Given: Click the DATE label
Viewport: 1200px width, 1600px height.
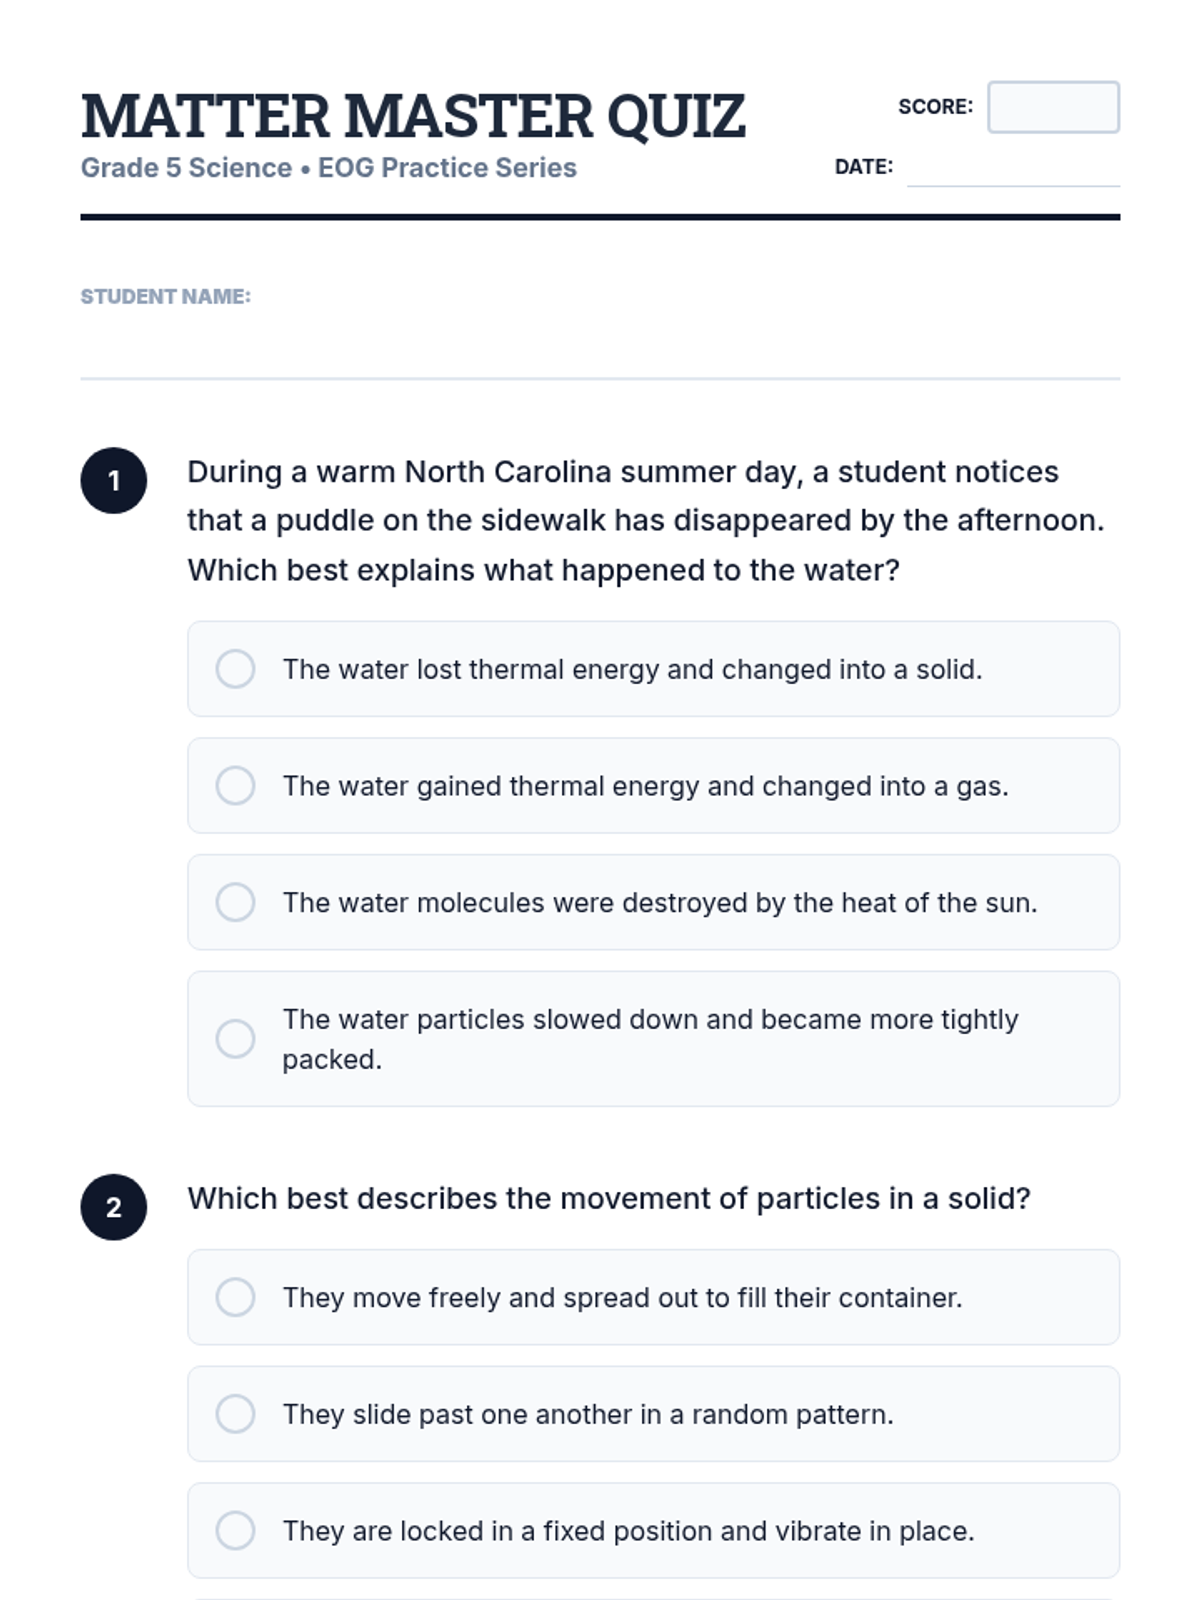Looking at the screenshot, I should click(864, 167).
